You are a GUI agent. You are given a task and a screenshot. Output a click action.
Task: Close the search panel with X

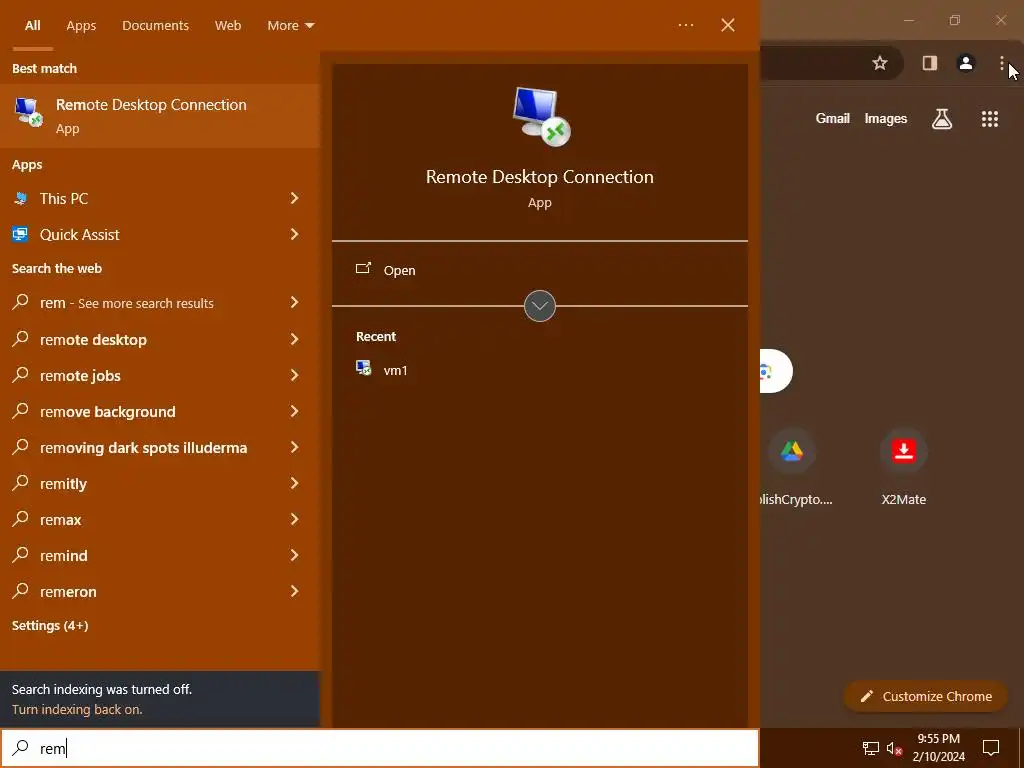[728, 25]
